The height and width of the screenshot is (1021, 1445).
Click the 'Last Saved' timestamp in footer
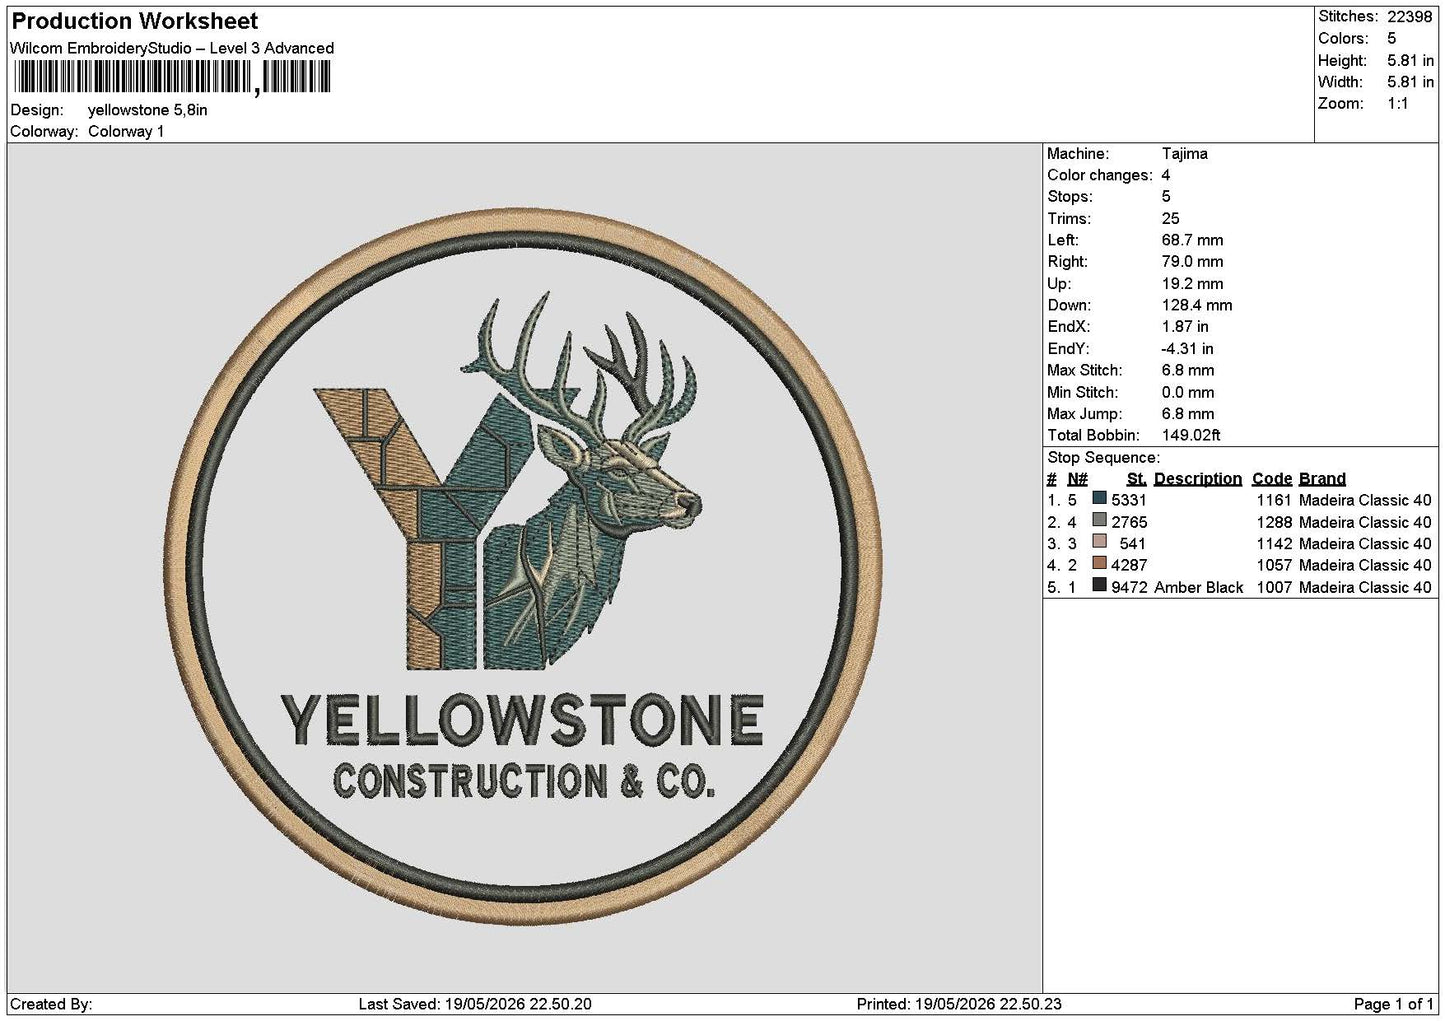[x=475, y=1004]
